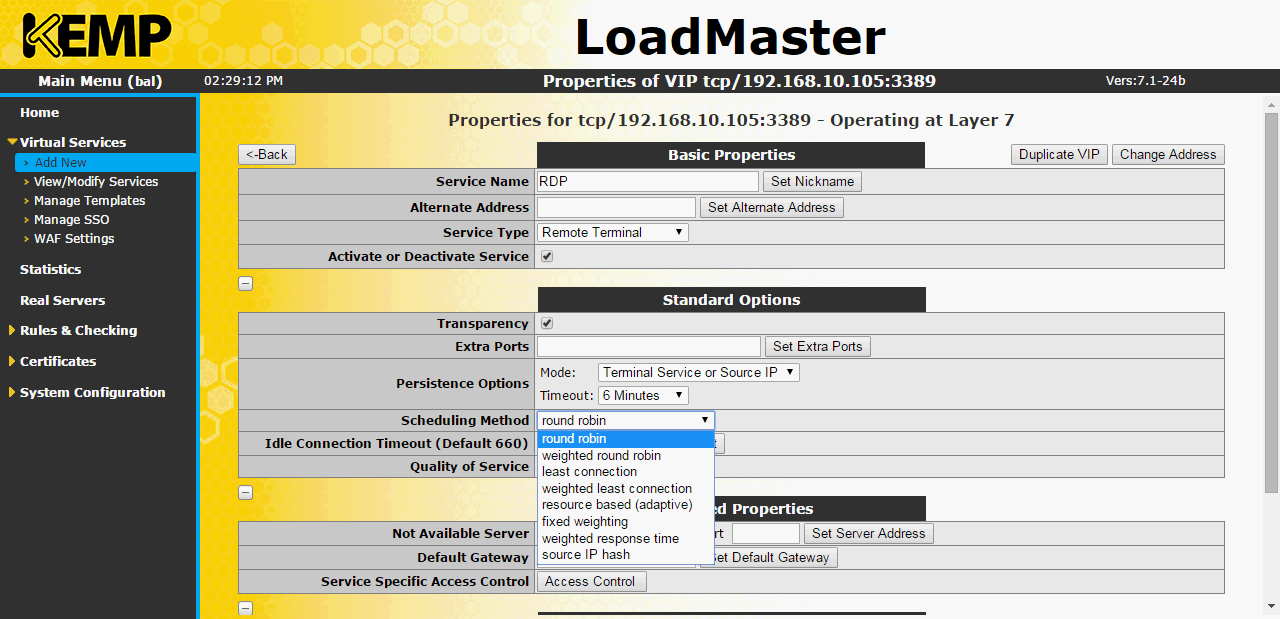
Task: Open the persistence Timeout dropdown
Action: [x=644, y=395]
